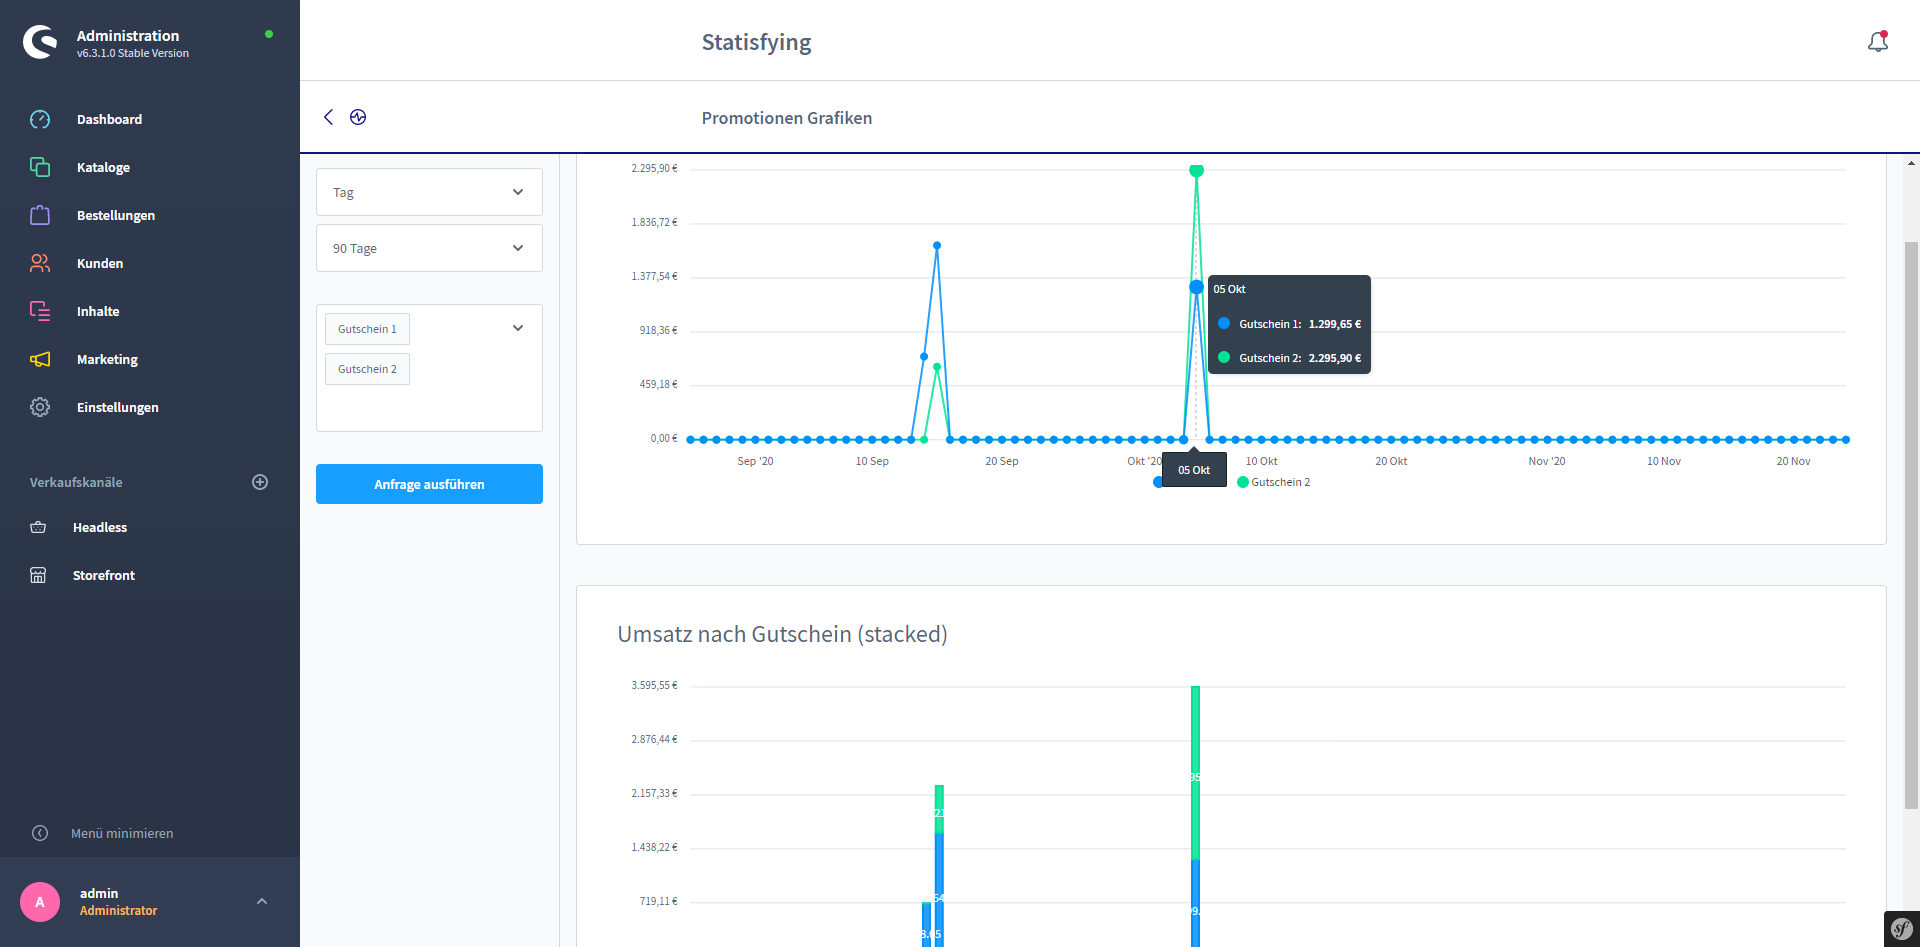
Task: Click the admin avatar circle
Action: (40, 902)
